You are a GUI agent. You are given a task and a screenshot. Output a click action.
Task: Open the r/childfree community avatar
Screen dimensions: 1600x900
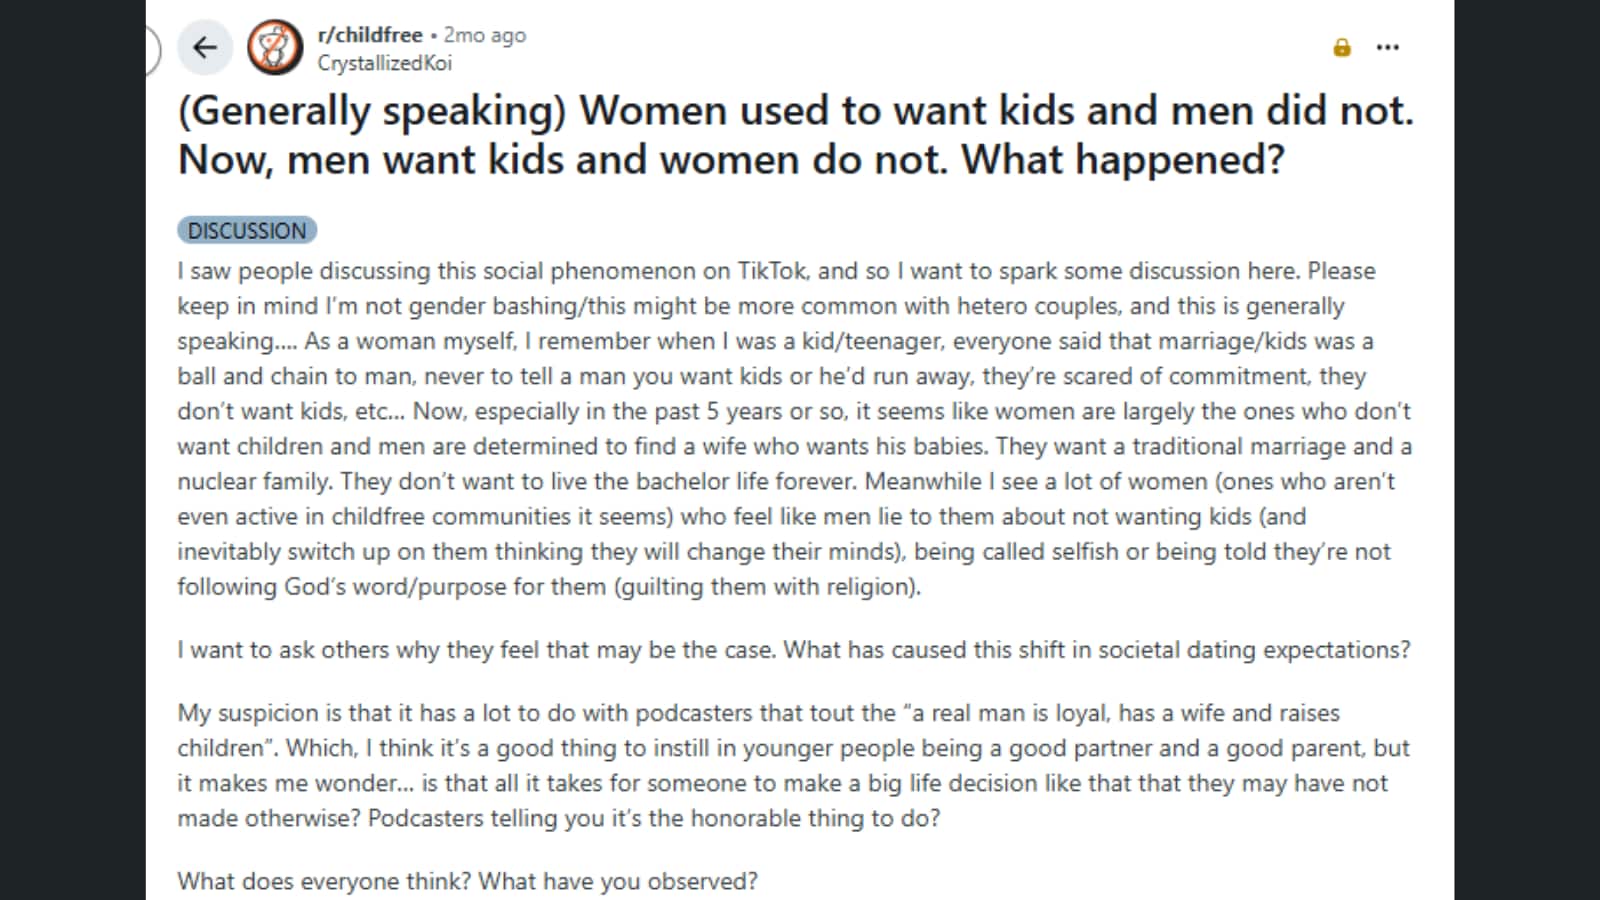click(275, 47)
